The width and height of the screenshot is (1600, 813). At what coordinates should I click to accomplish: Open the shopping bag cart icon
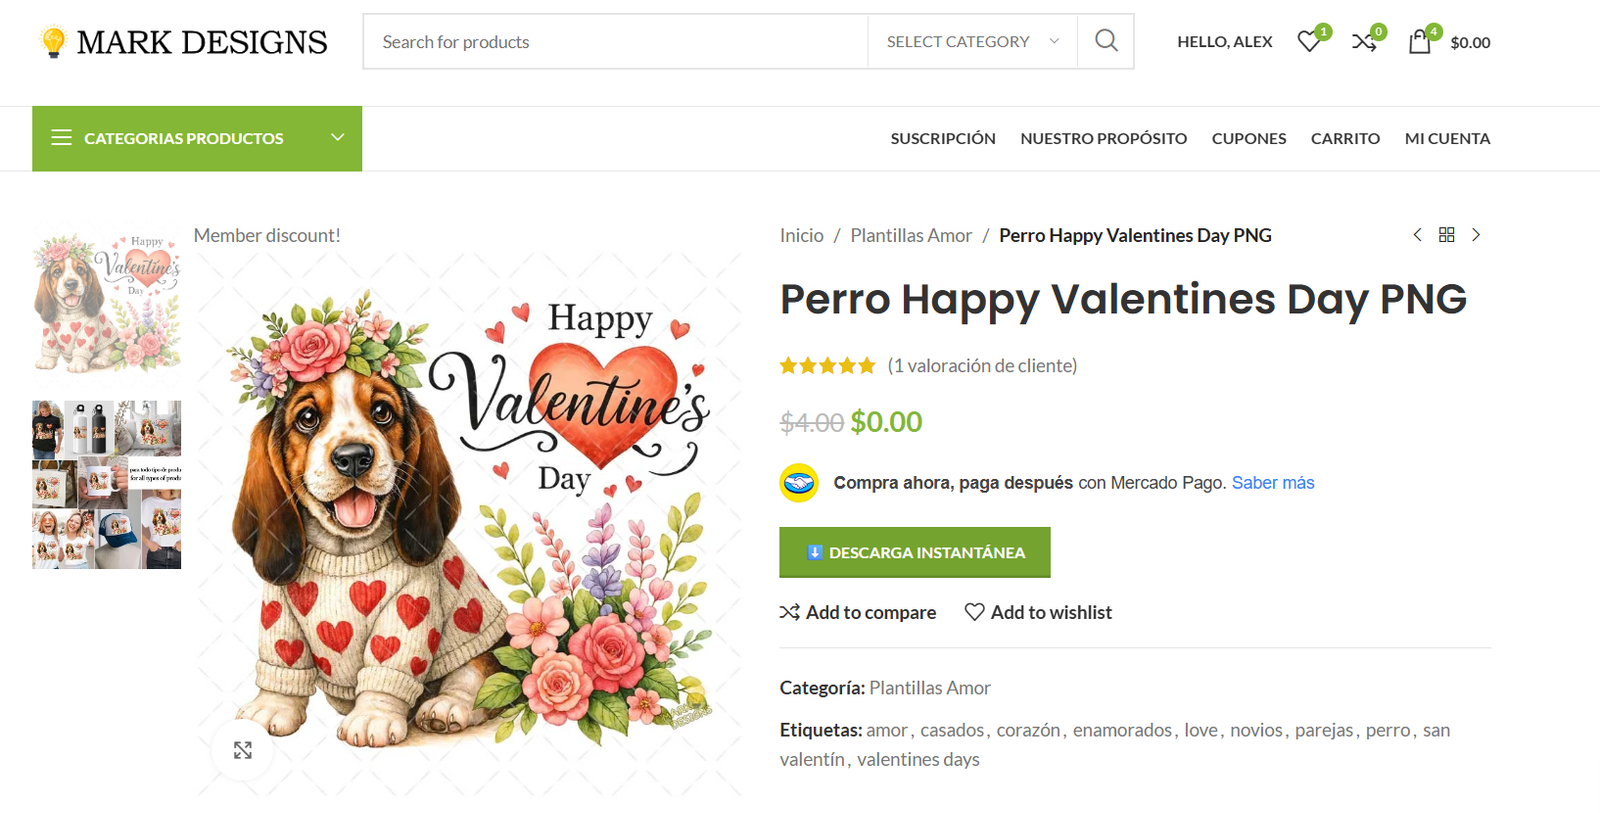click(1419, 42)
